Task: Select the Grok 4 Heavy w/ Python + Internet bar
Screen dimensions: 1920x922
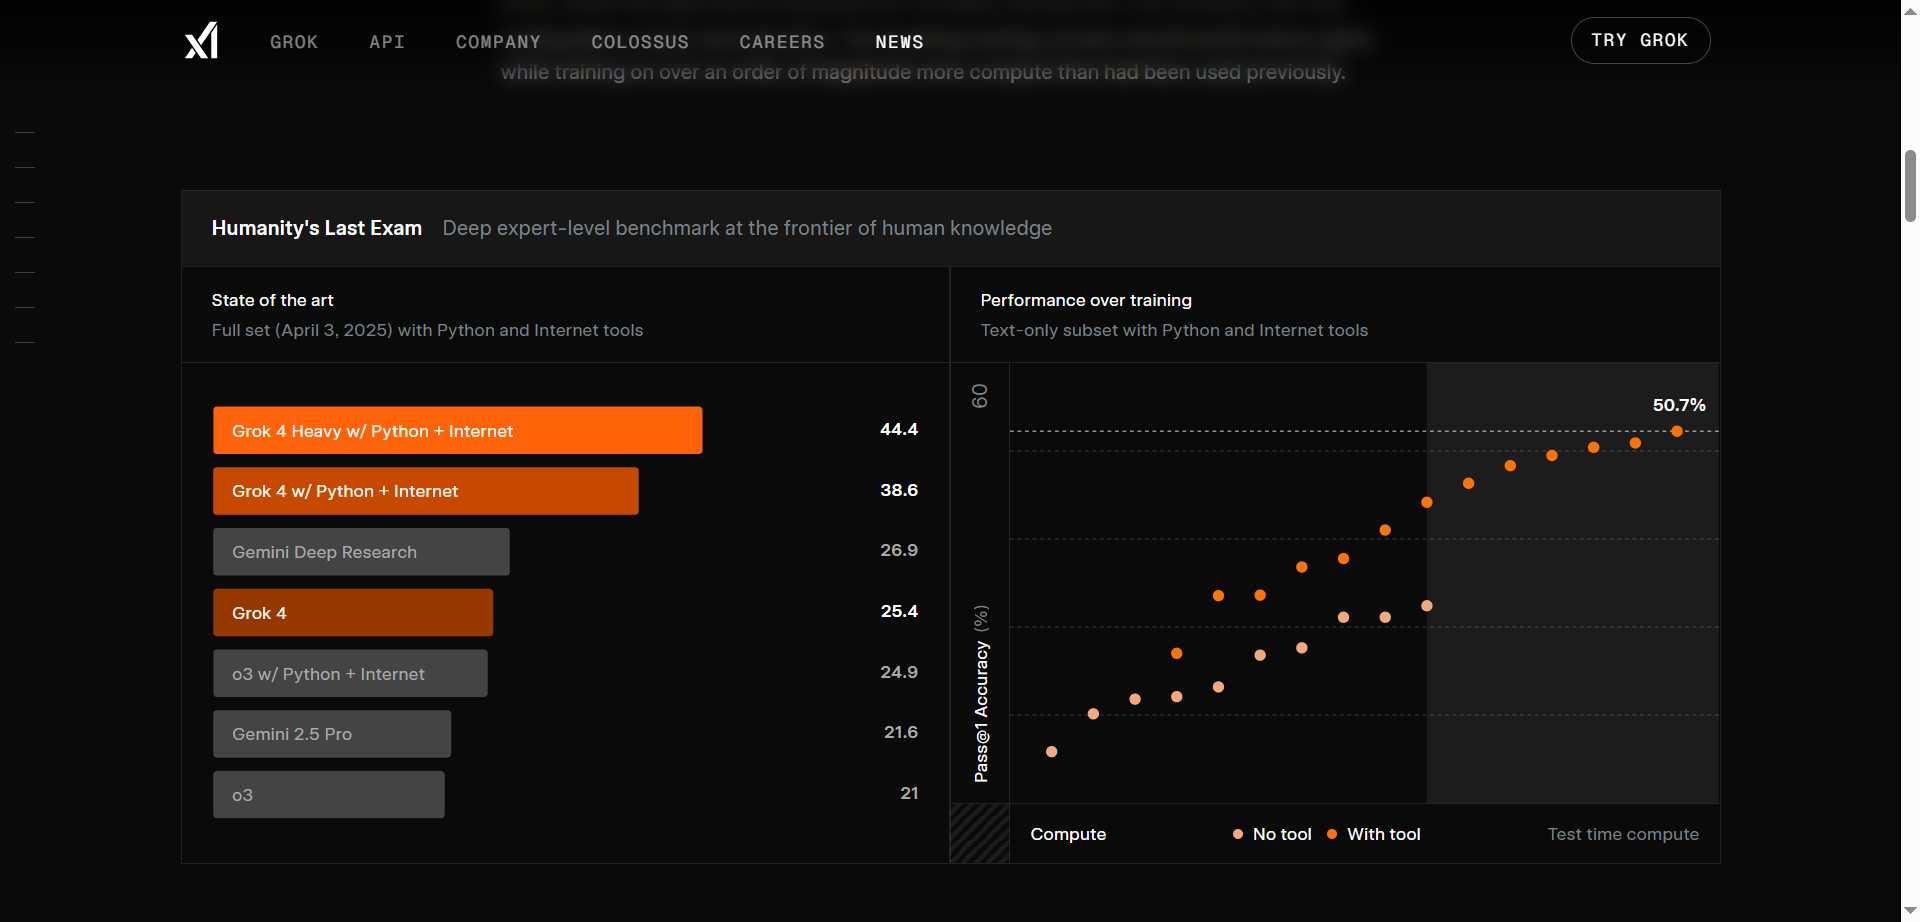Action: (x=457, y=430)
